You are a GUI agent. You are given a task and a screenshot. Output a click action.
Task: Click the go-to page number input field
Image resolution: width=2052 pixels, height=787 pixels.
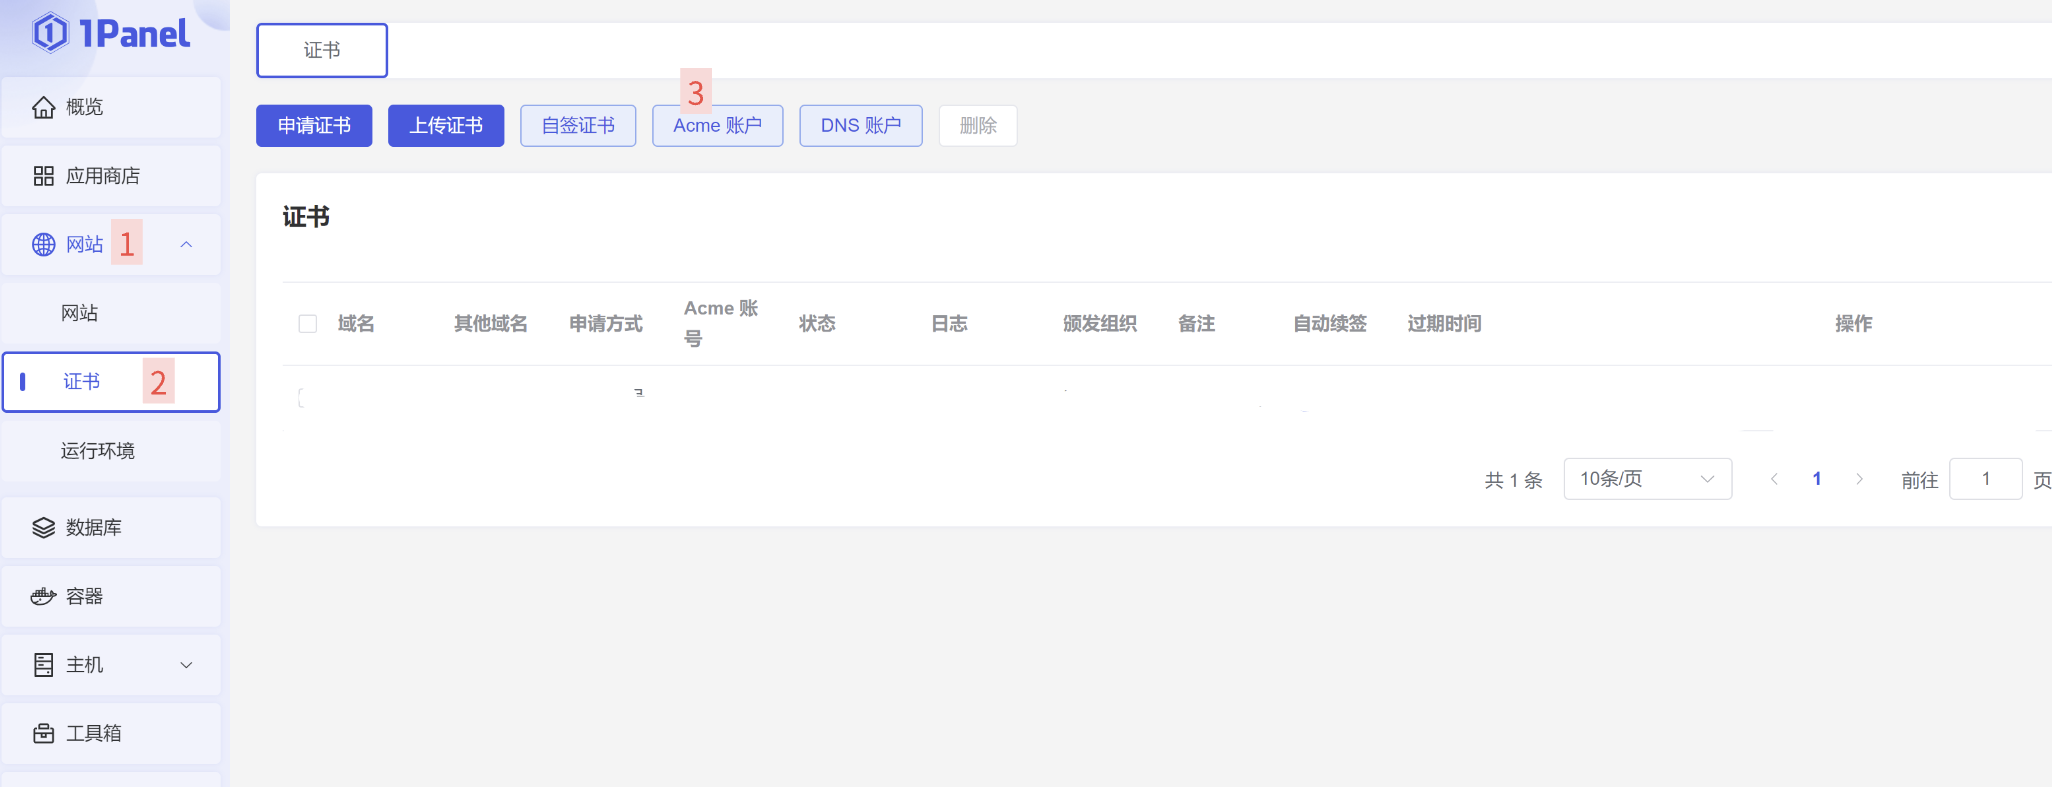click(1985, 479)
